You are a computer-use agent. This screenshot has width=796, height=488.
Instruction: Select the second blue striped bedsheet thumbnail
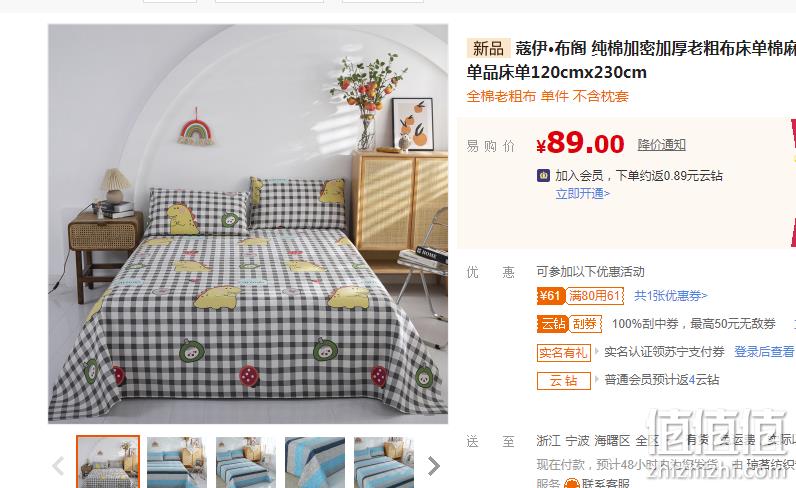[177, 462]
